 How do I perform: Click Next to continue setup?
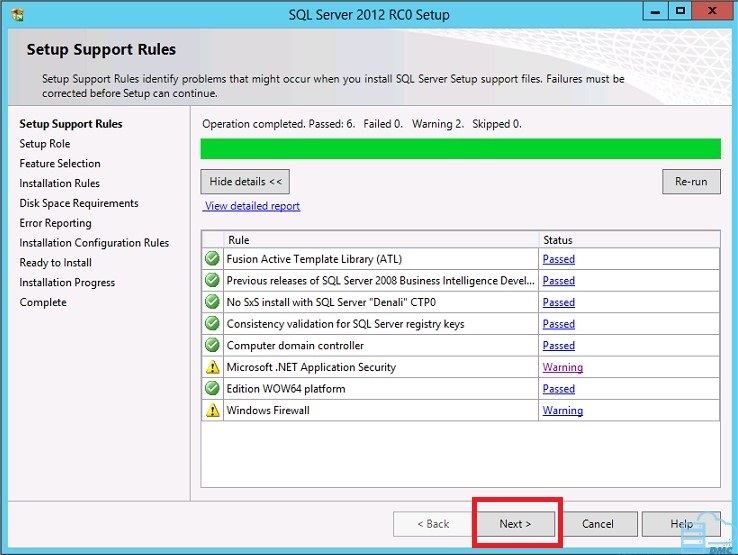[x=515, y=524]
